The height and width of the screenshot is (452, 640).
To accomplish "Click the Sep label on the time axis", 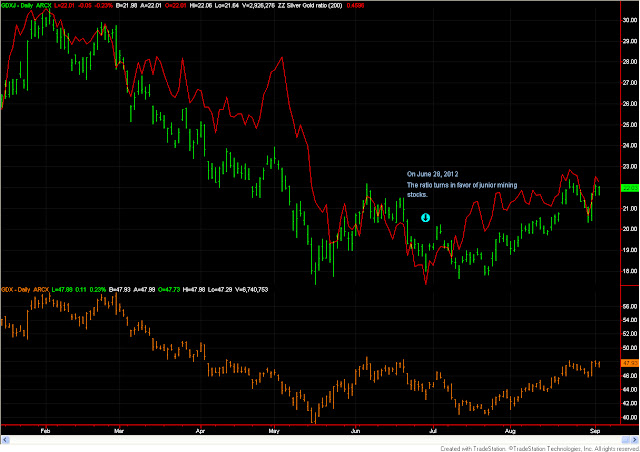I will (595, 431).
